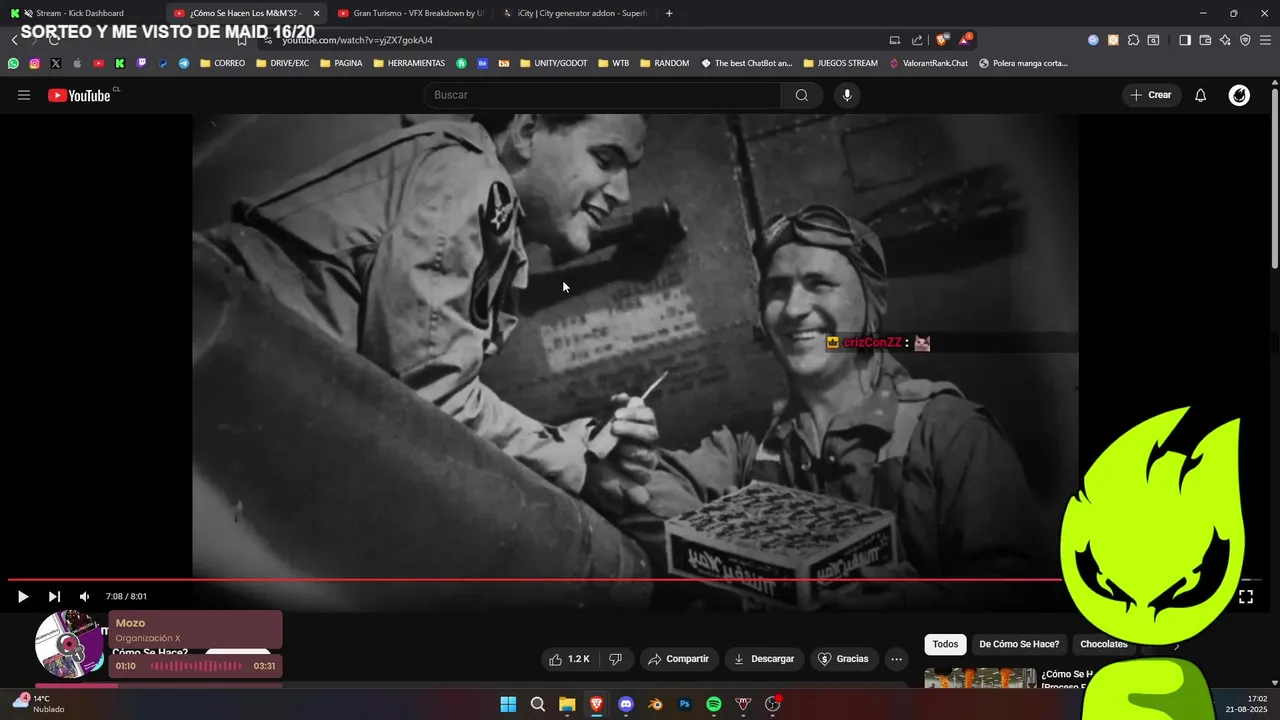Click the share page icon in the address bar
The height and width of the screenshot is (720, 1280).
point(917,40)
